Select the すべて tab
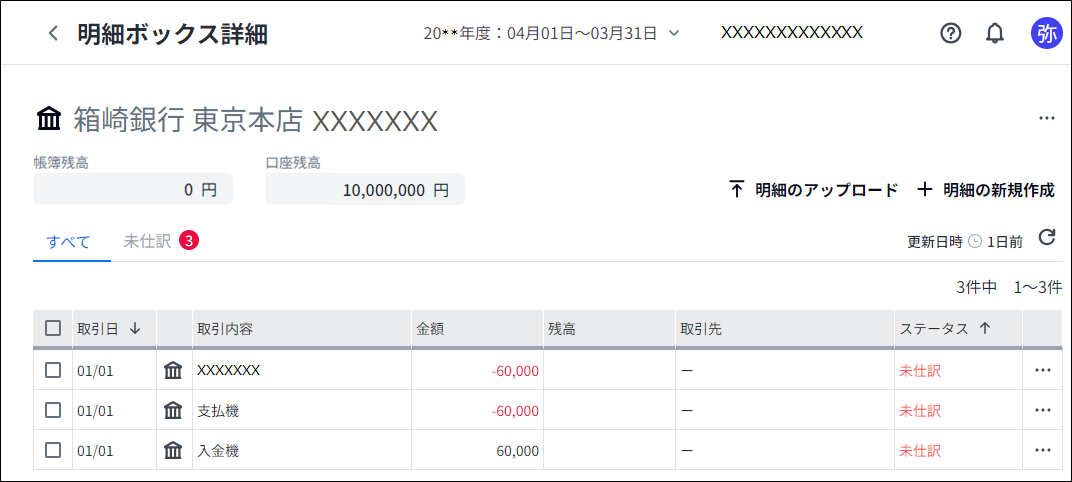The width and height of the screenshot is (1072, 482). (x=68, y=241)
